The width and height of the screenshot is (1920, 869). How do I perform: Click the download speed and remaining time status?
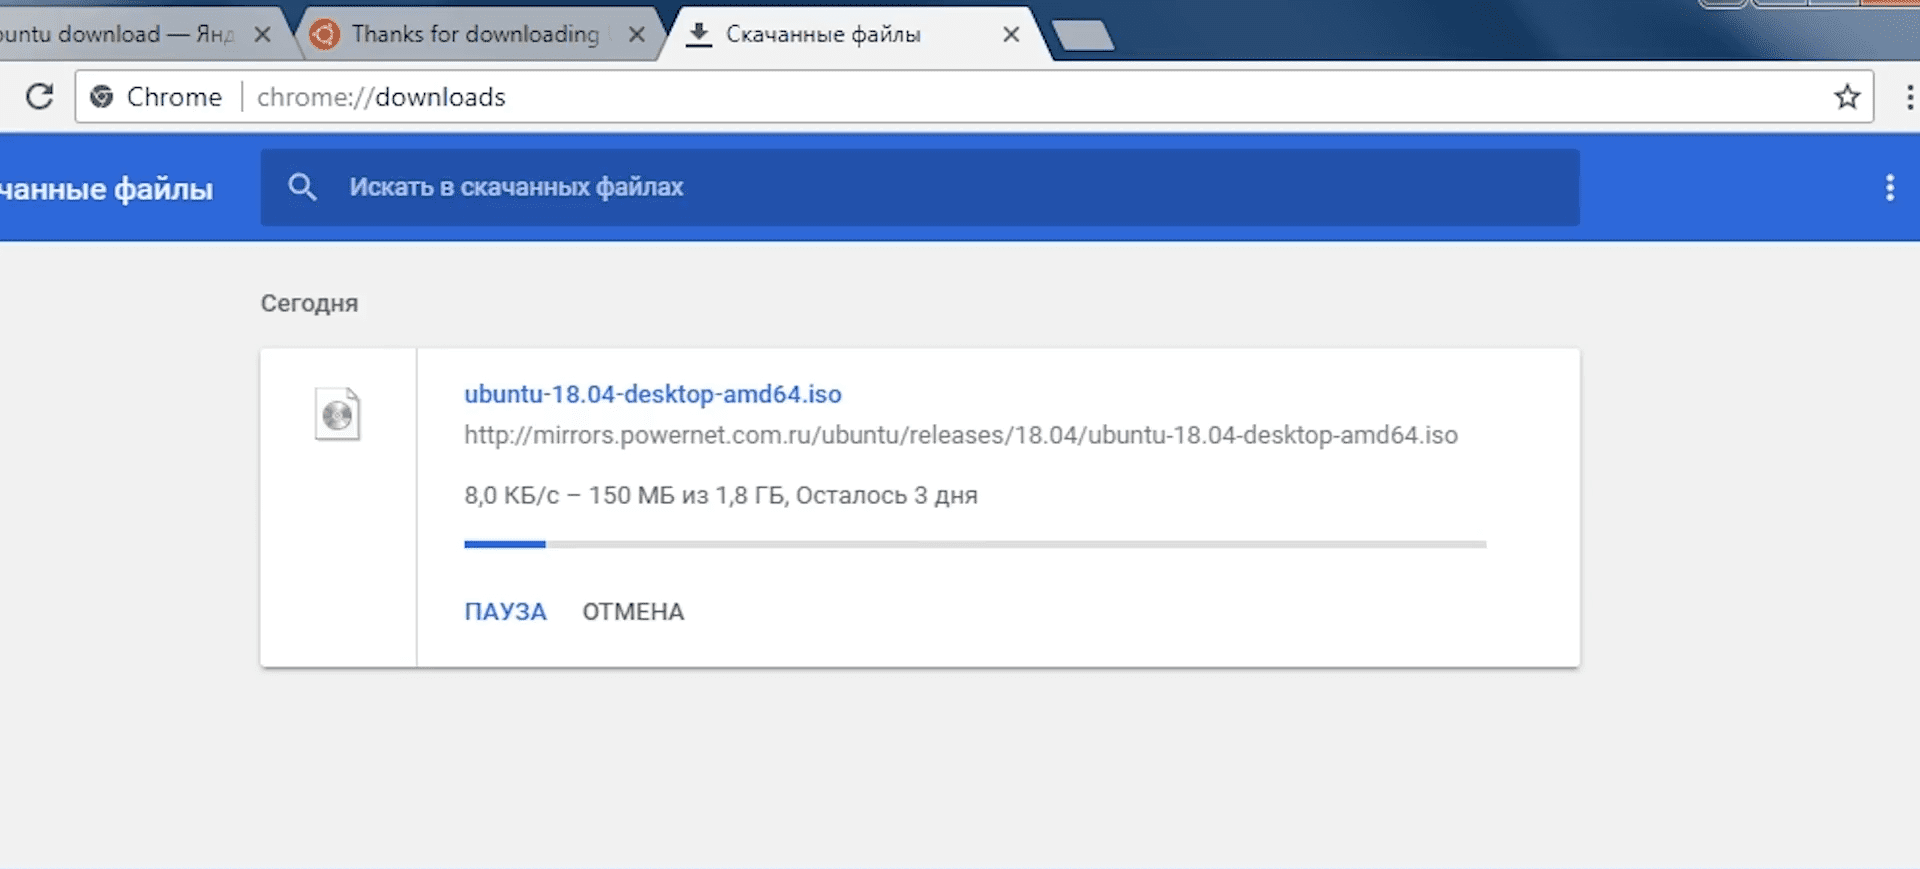pos(721,495)
